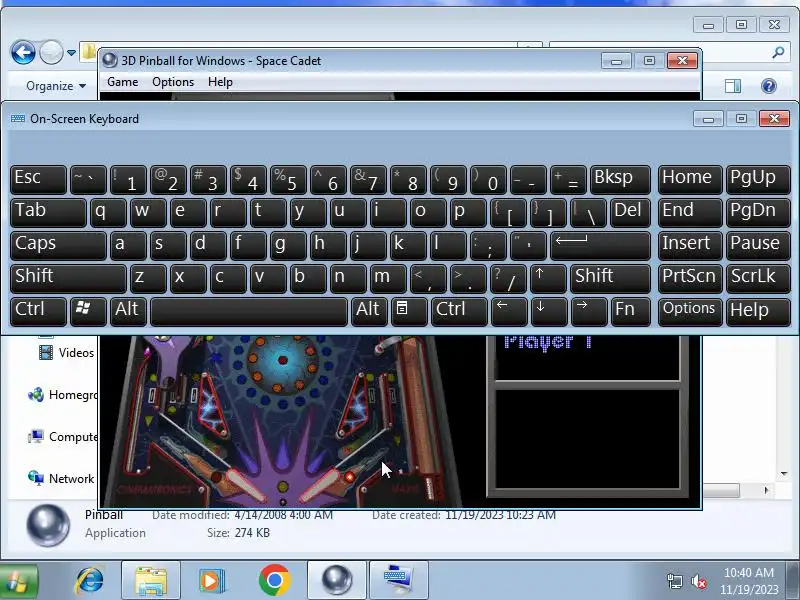Toggle the left Ctrl key
Image resolution: width=800 pixels, height=600 pixels.
pyautogui.click(x=38, y=311)
